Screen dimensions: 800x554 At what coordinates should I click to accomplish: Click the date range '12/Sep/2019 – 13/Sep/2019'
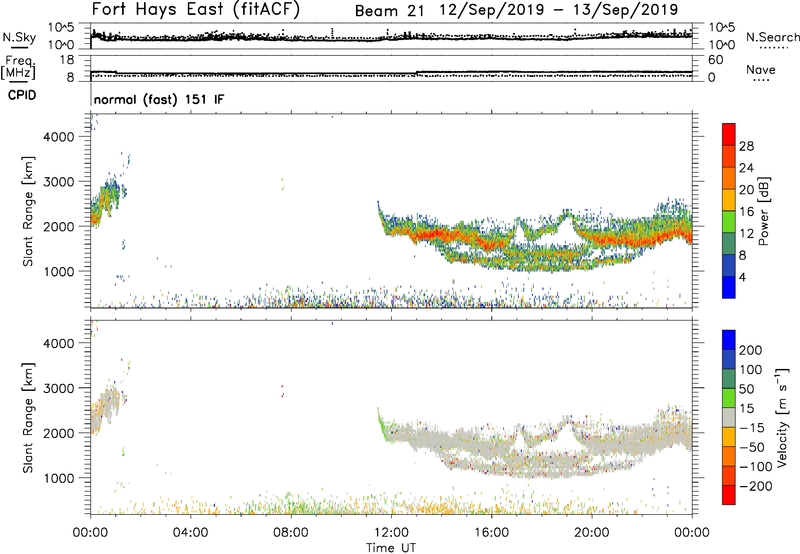click(x=559, y=10)
